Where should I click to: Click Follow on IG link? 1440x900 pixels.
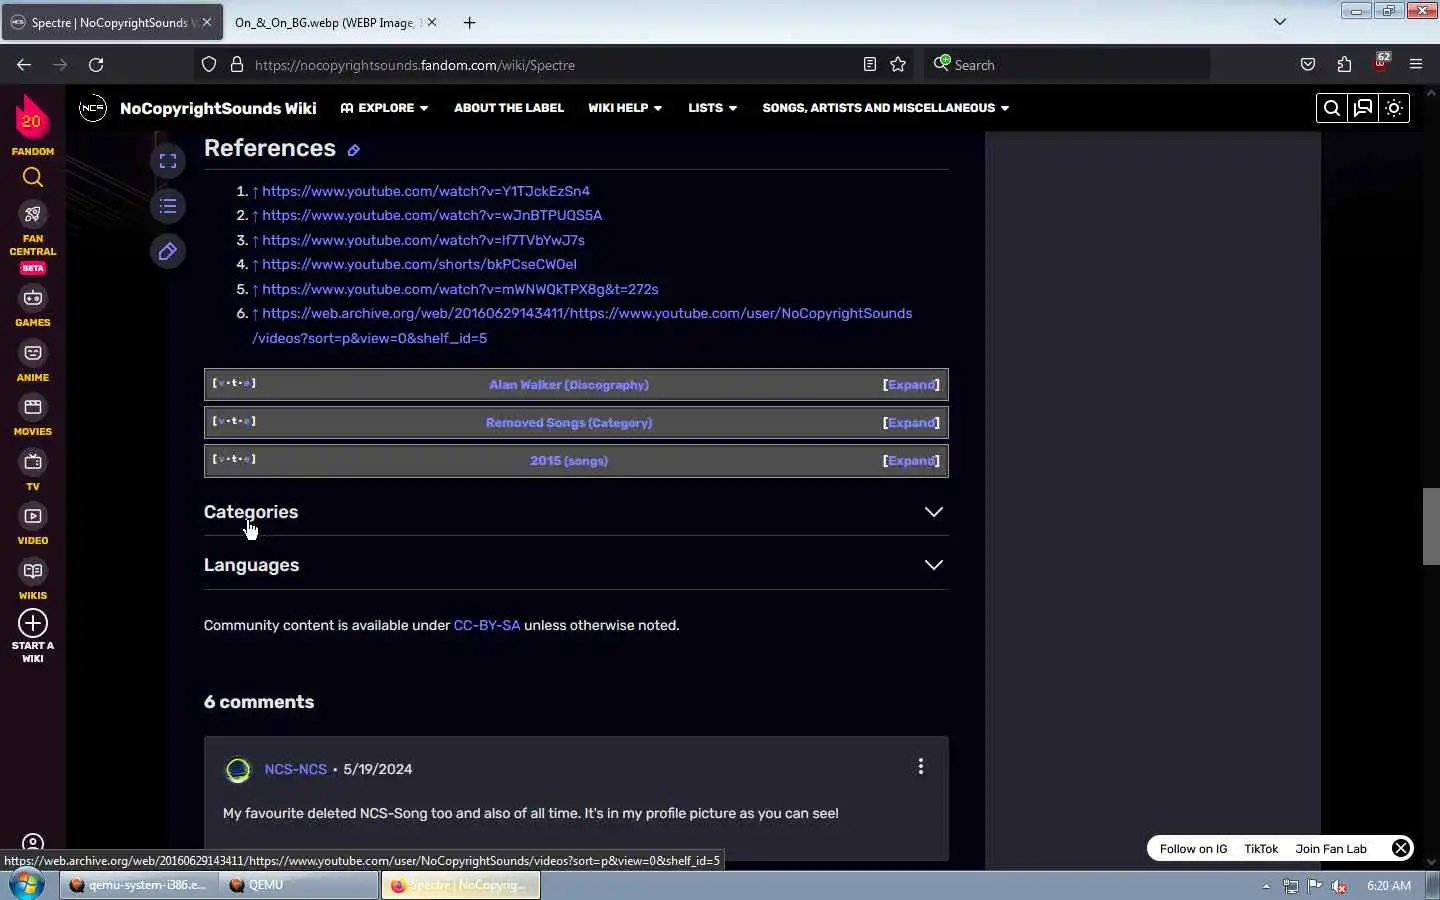click(1193, 849)
